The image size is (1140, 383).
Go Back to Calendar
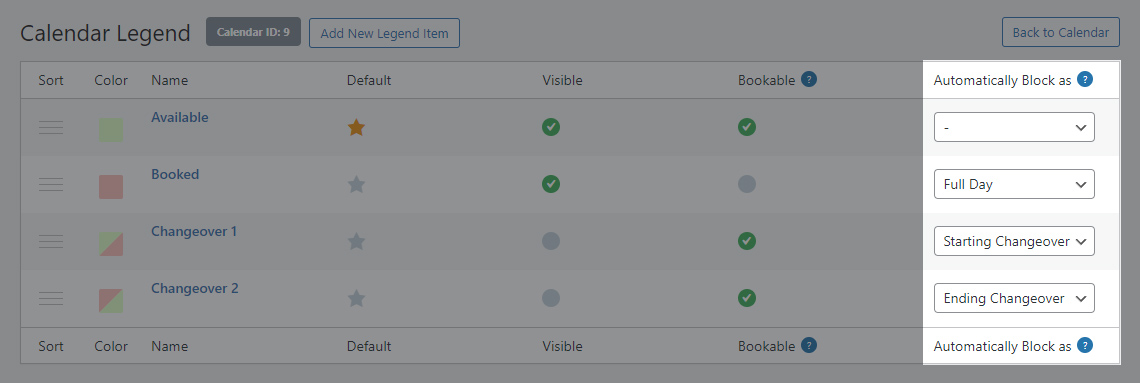(1061, 33)
